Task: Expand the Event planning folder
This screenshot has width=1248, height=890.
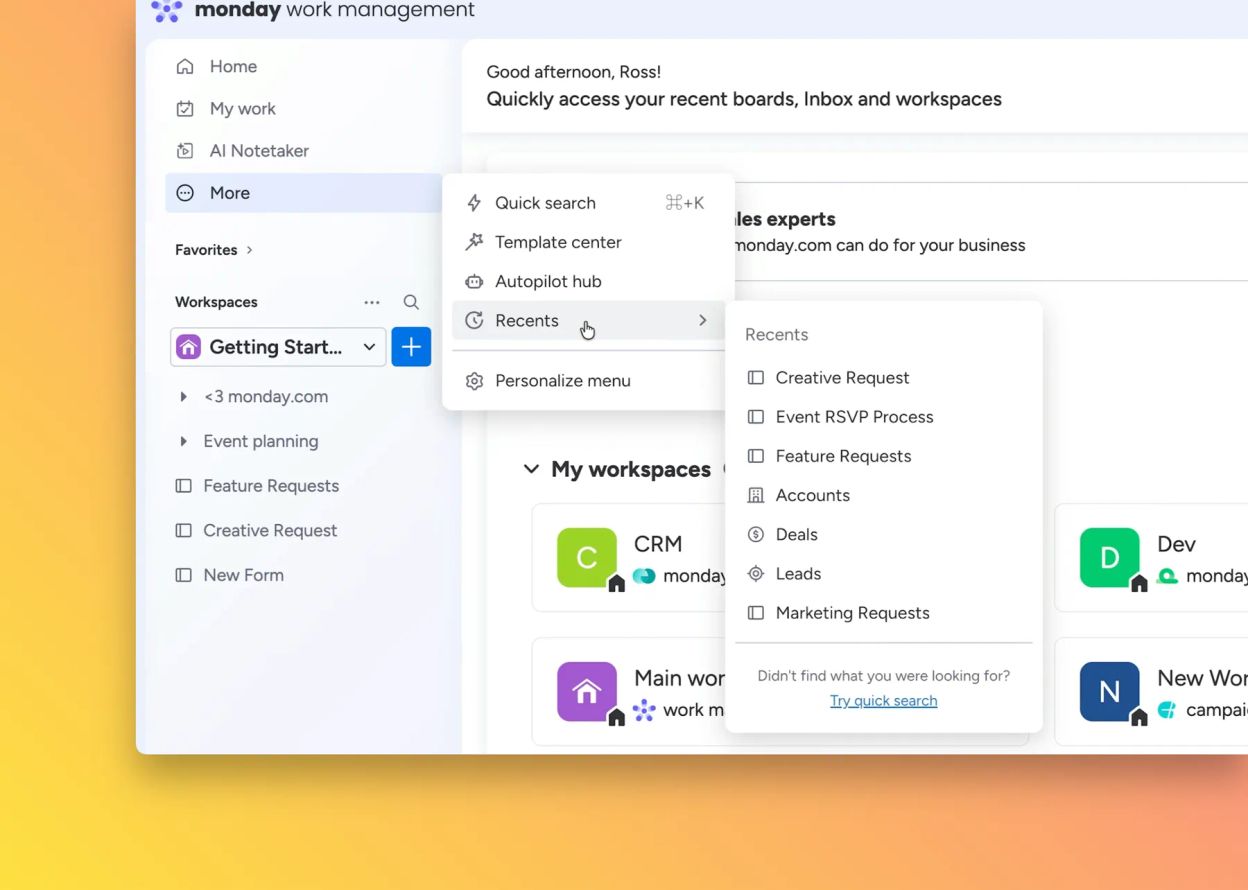Action: click(183, 441)
